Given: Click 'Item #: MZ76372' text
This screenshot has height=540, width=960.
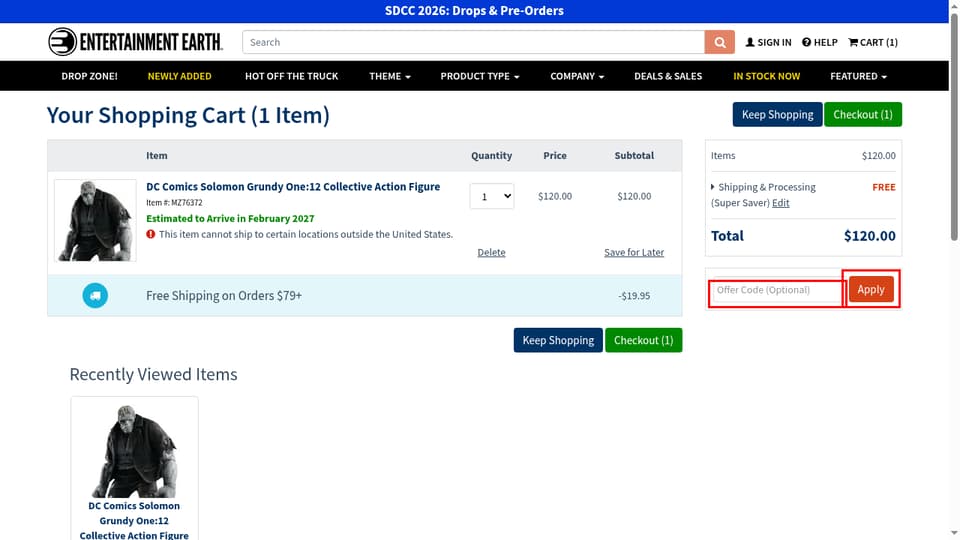Looking at the screenshot, I should click(x=174, y=203).
